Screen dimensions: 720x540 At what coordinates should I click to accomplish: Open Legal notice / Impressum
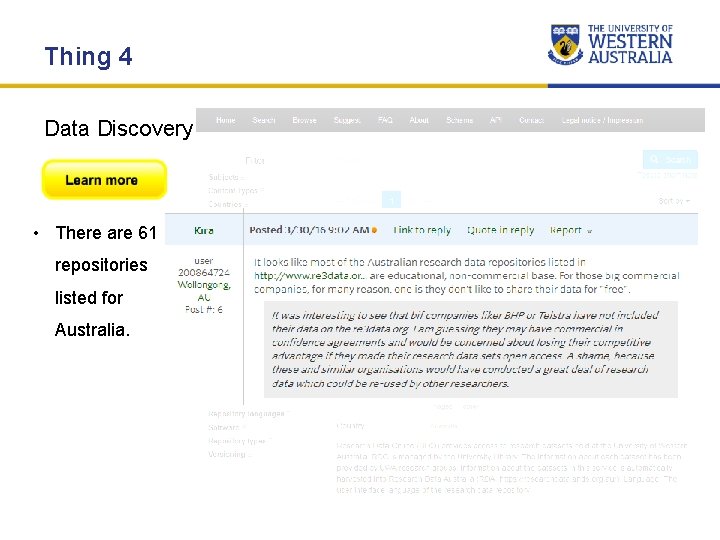tap(602, 120)
